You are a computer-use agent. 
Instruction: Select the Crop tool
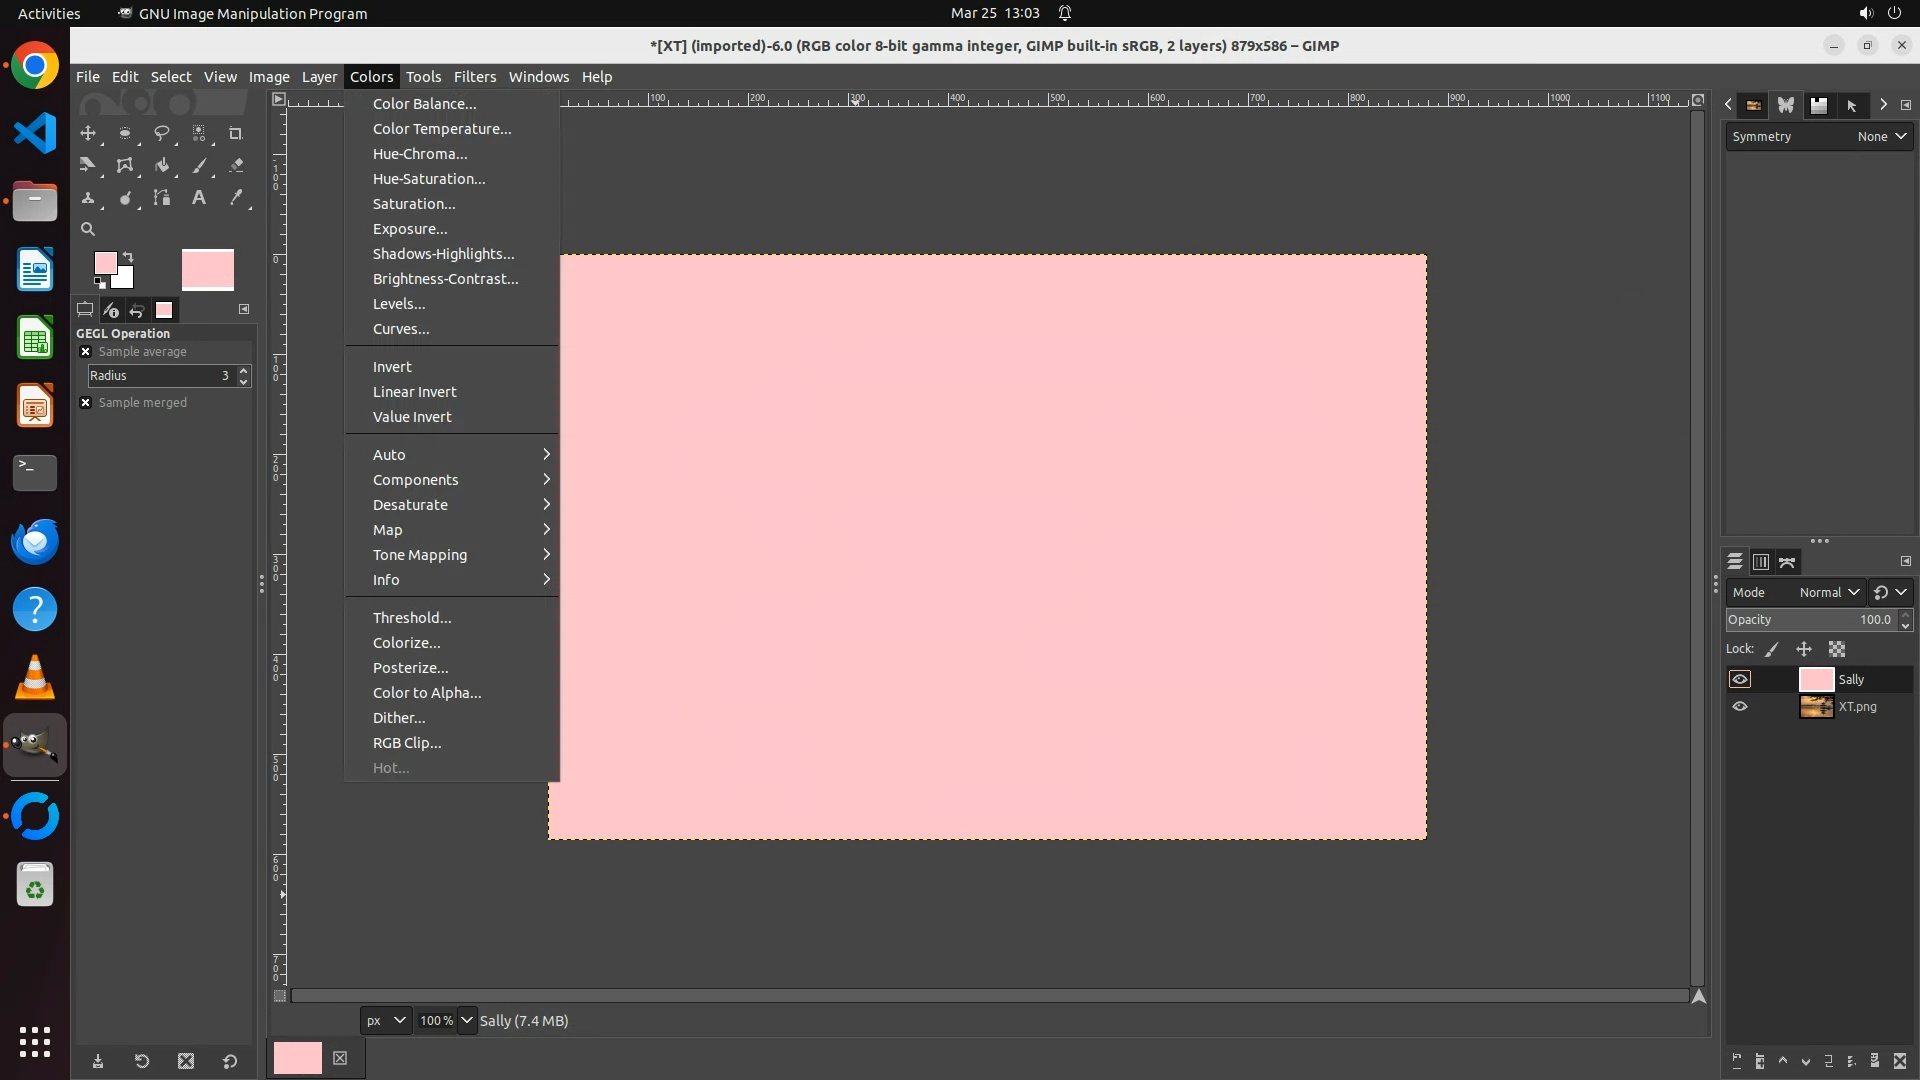236,133
